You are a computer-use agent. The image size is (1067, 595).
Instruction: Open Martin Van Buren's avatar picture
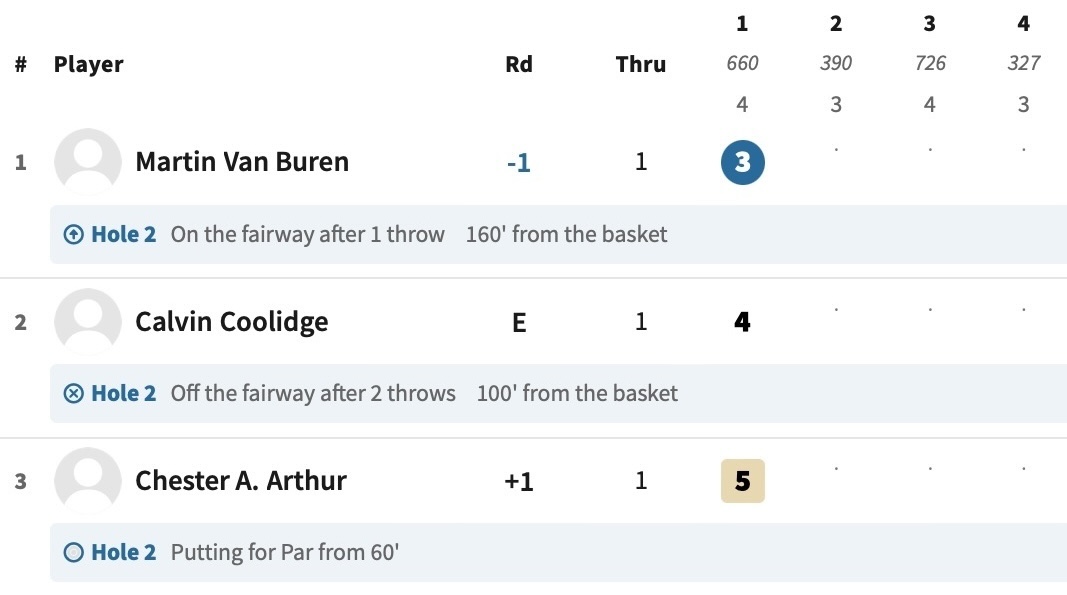(88, 162)
